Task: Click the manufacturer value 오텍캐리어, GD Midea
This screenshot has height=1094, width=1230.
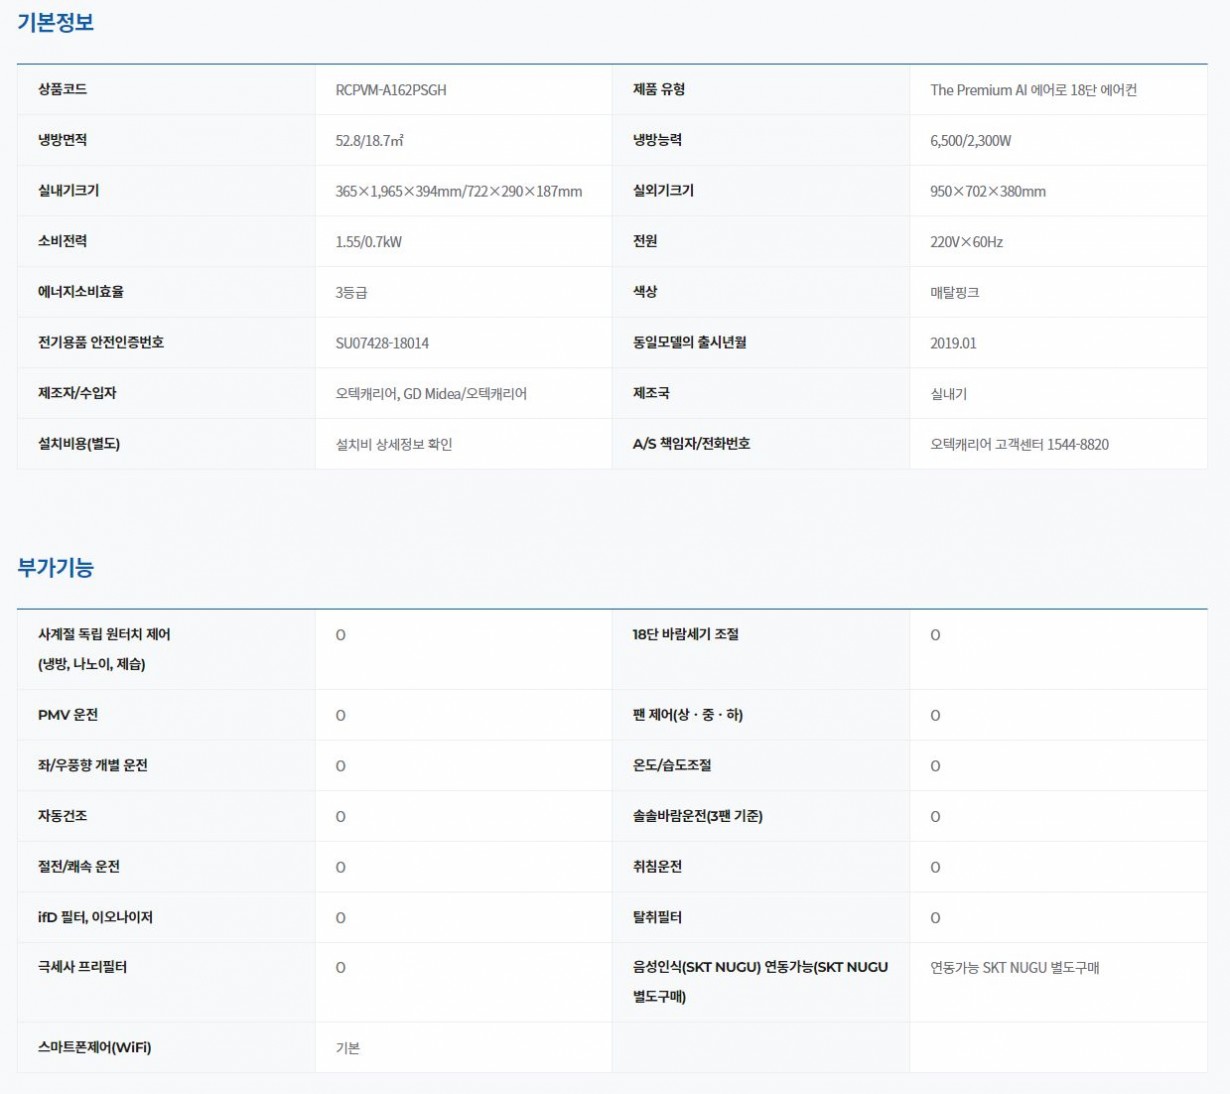Action: pos(431,394)
